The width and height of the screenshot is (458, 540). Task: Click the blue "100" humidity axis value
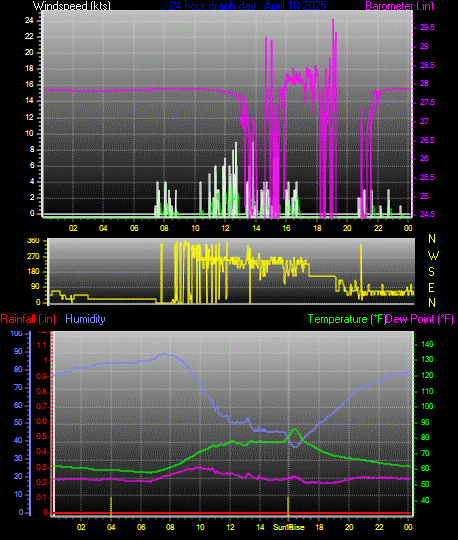point(16,333)
